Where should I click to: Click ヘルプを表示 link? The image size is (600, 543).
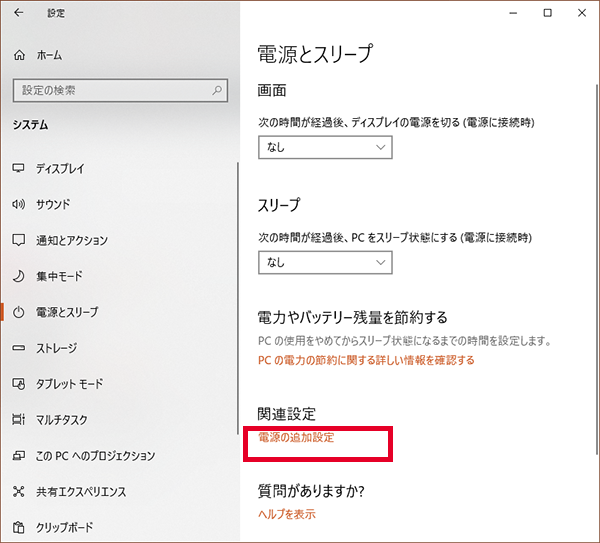point(287,514)
